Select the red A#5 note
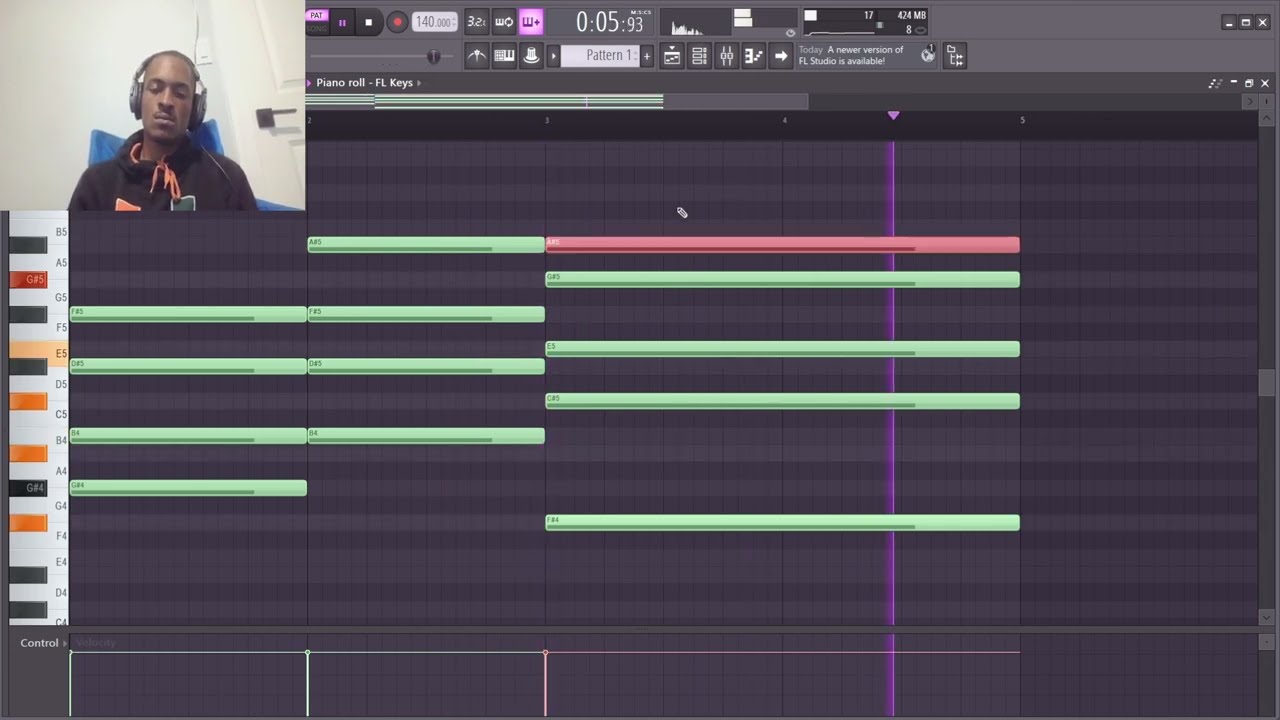 (x=782, y=245)
